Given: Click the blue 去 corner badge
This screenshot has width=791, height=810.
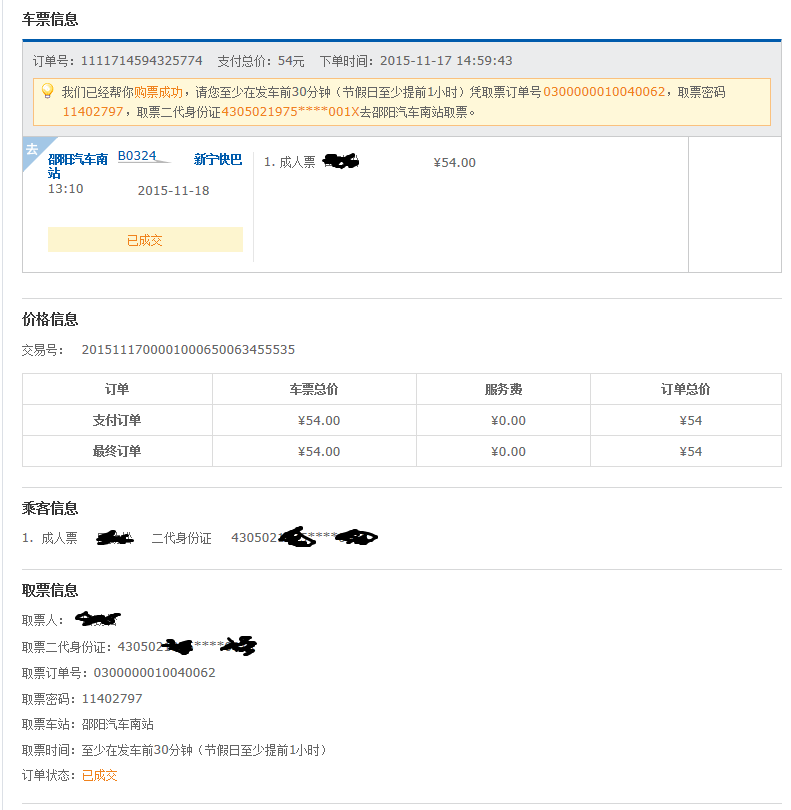Looking at the screenshot, I should point(32,149).
